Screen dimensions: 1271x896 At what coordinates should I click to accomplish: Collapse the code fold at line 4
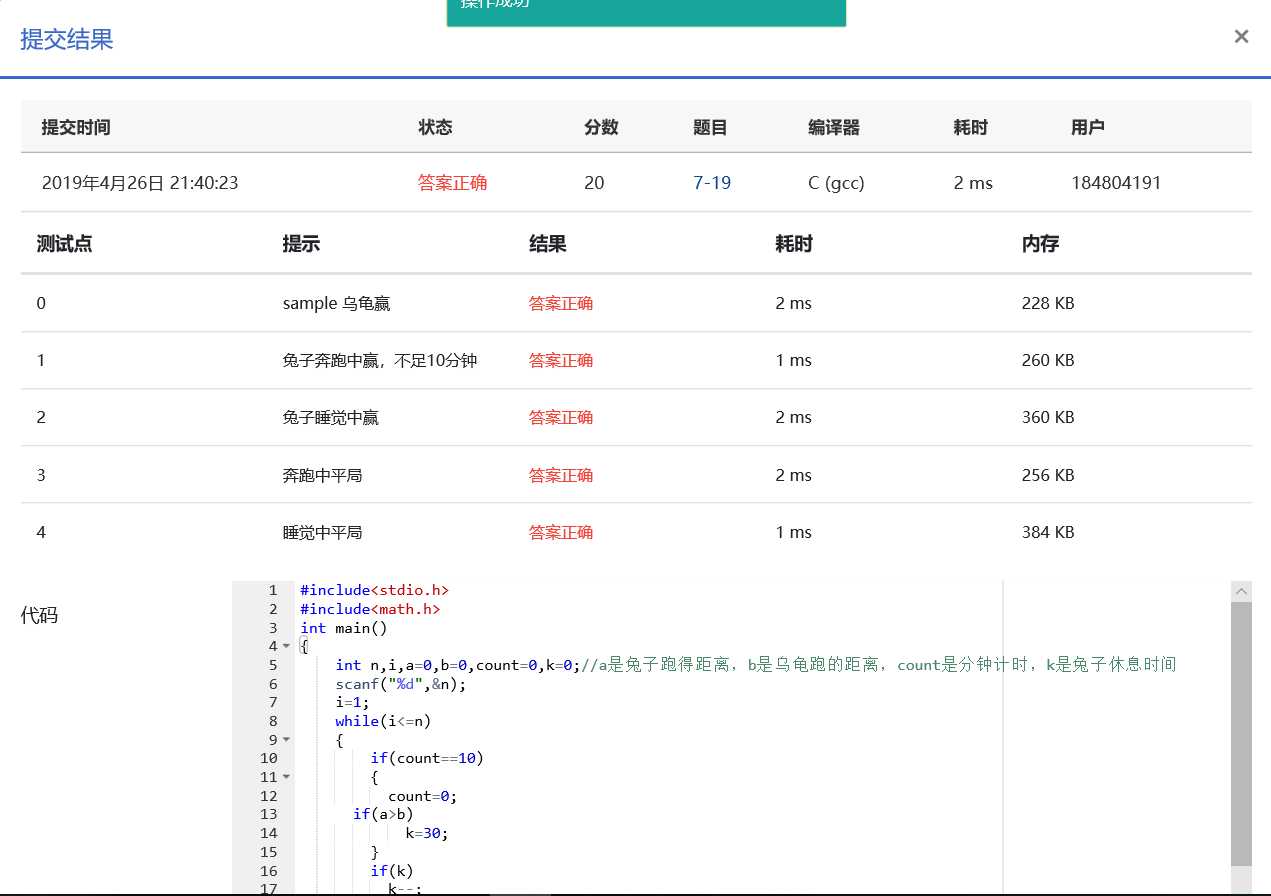click(x=286, y=646)
